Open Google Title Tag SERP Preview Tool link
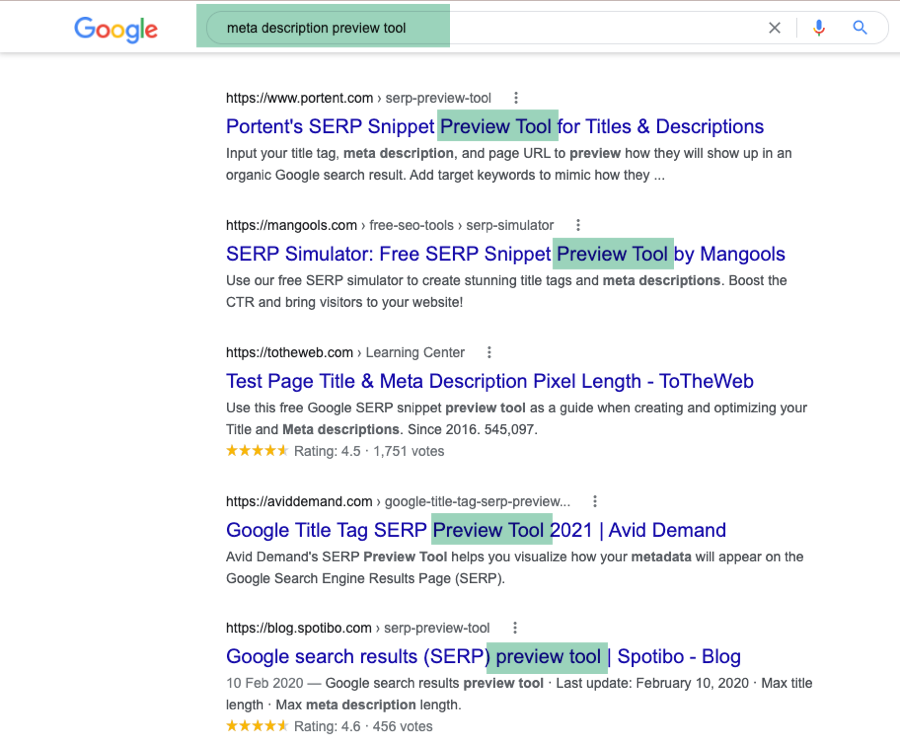900x747 pixels. click(476, 530)
